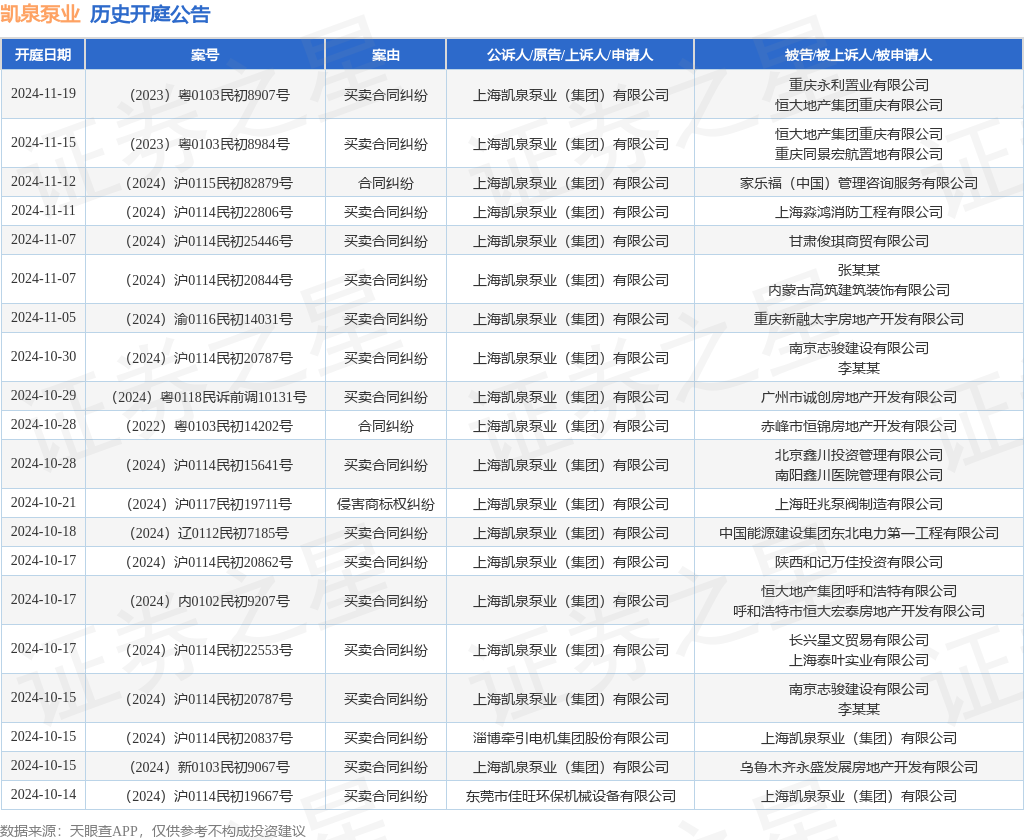The height and width of the screenshot is (840, 1024).
Task: Select case number (2024)沪0114民初20844号
Action: 209,280
